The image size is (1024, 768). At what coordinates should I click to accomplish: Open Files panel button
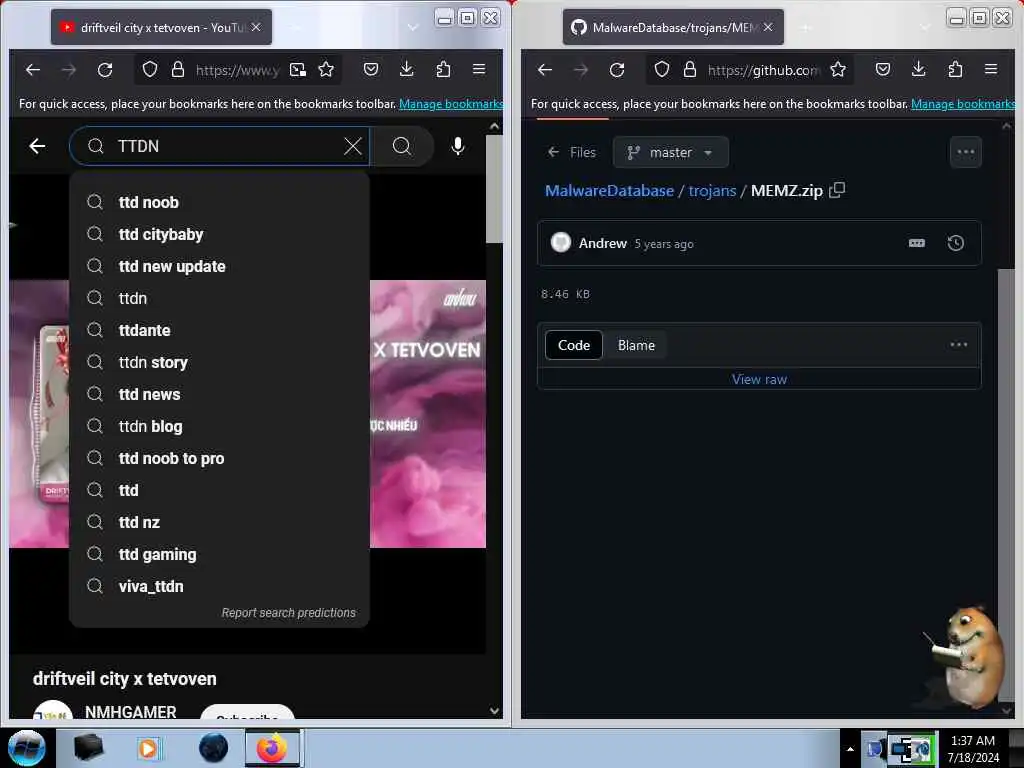571,152
